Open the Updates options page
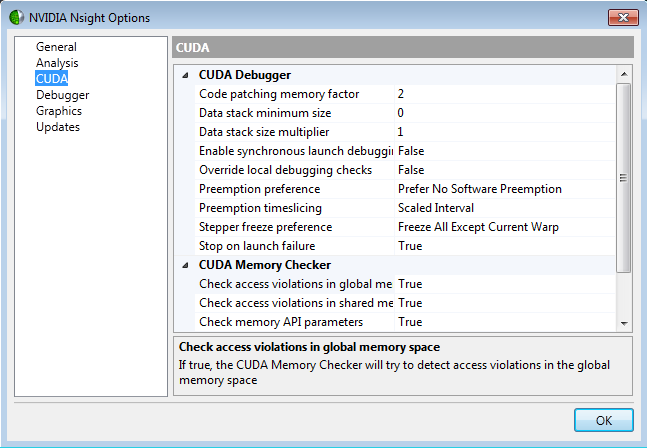Image resolution: width=647 pixels, height=448 pixels. pos(58,127)
